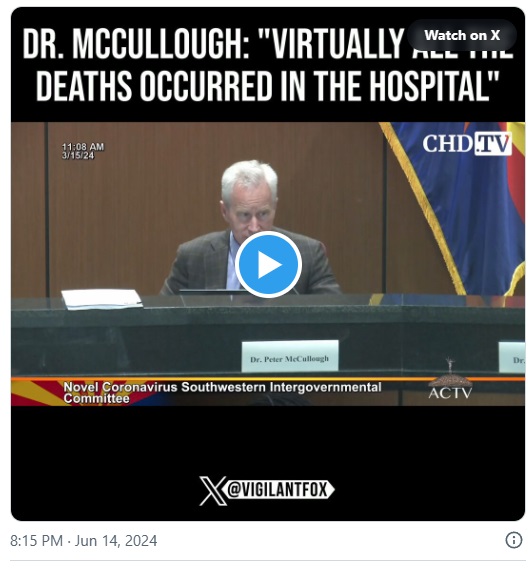Click the ACTV logo watermark

450,393
